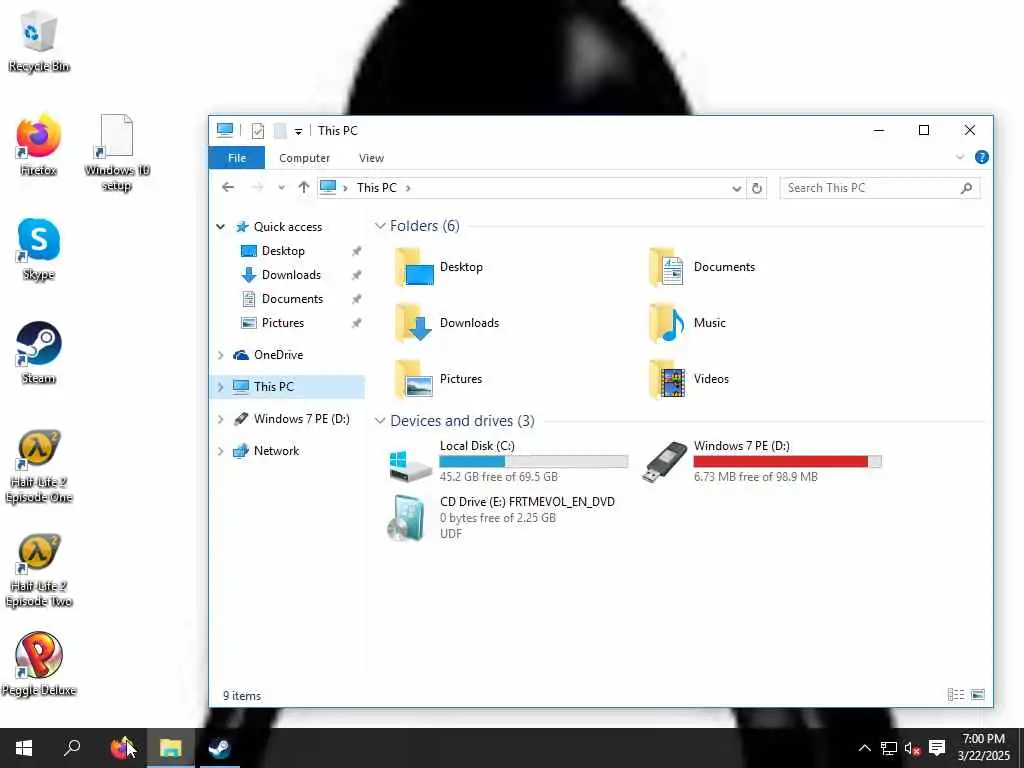Screen dimensions: 1024x768
Task: Launch Firefox from the desktop shortcut
Action: (x=39, y=145)
